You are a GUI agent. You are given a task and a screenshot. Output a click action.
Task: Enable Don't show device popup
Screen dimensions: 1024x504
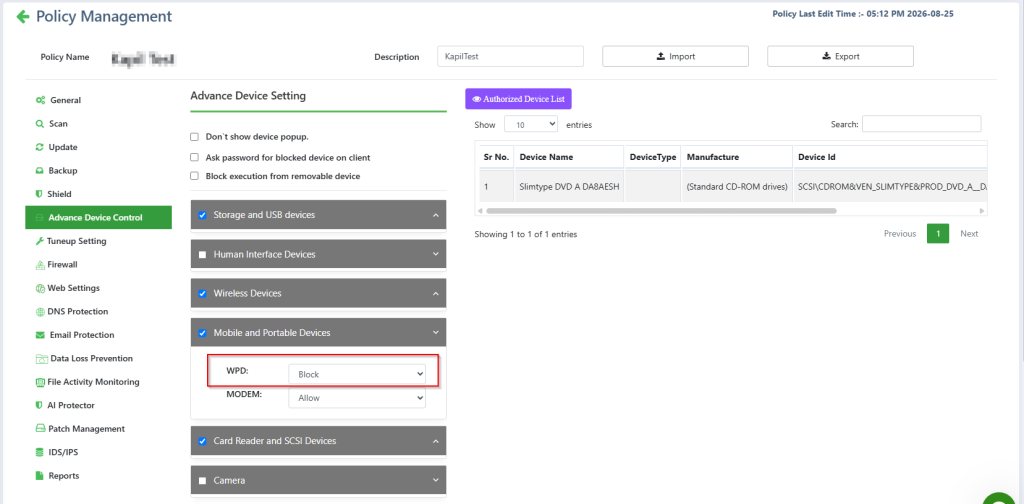(x=194, y=137)
